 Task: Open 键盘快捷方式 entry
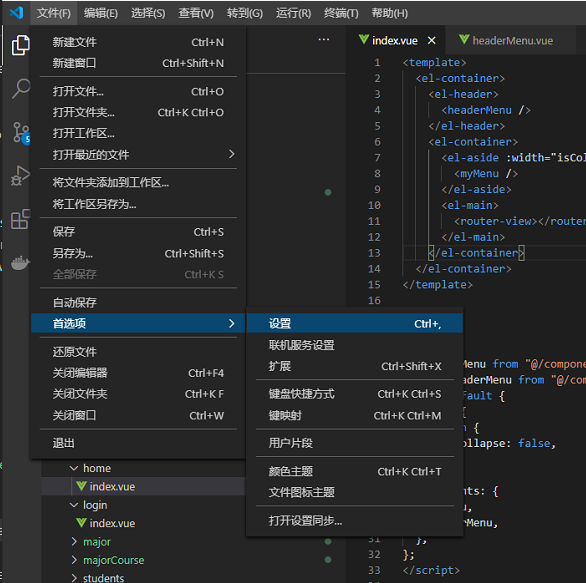click(x=354, y=394)
